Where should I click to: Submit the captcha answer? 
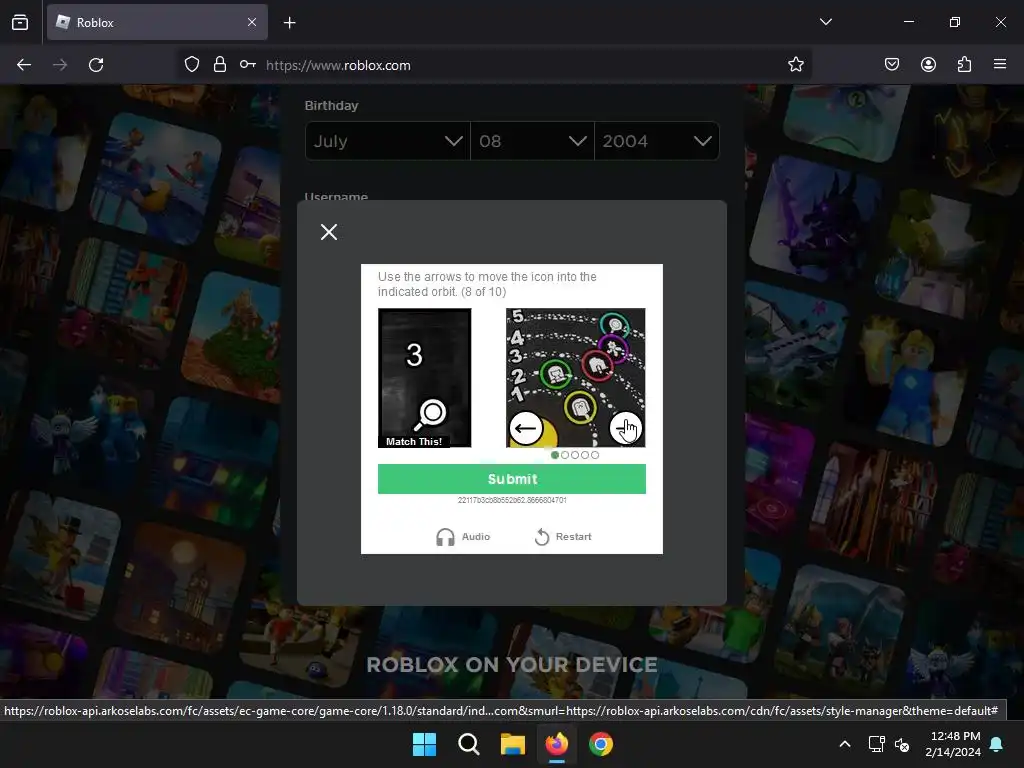(x=512, y=479)
